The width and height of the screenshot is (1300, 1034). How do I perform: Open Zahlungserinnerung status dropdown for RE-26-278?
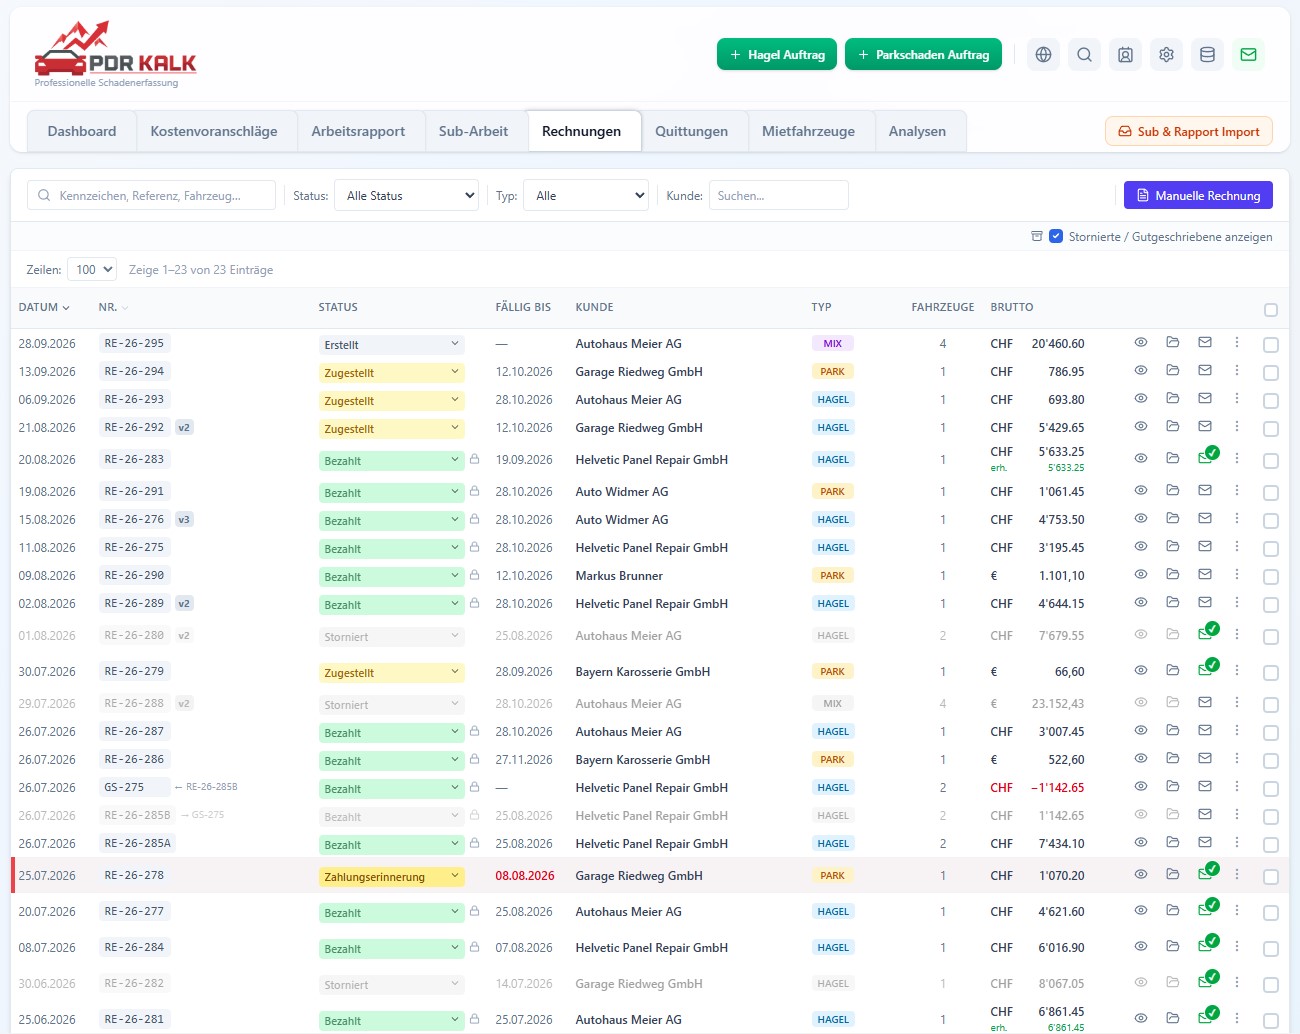coord(391,877)
